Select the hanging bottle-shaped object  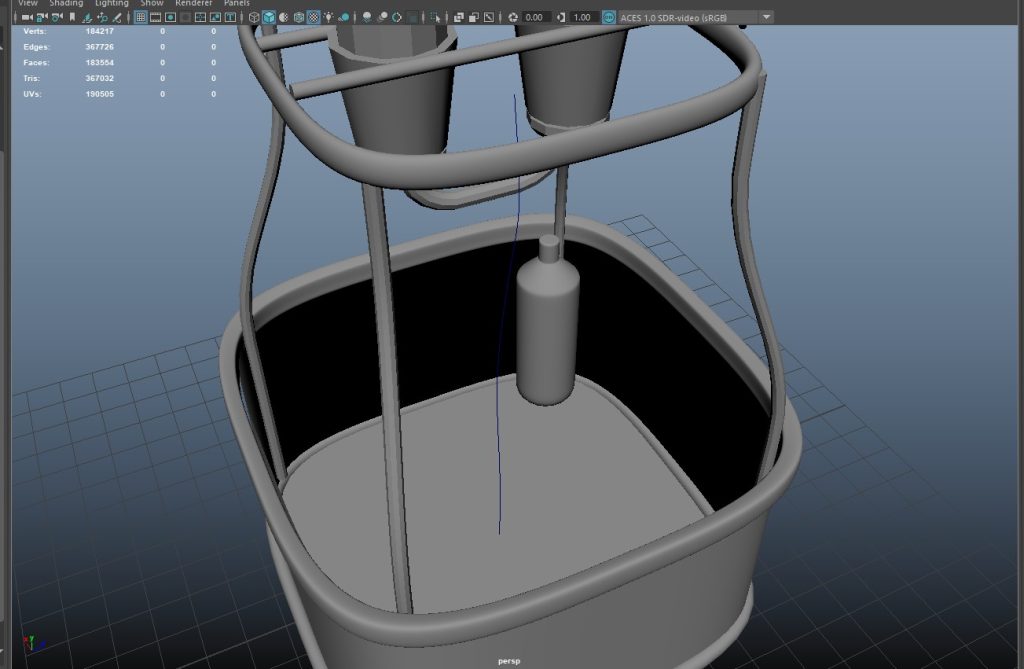548,320
